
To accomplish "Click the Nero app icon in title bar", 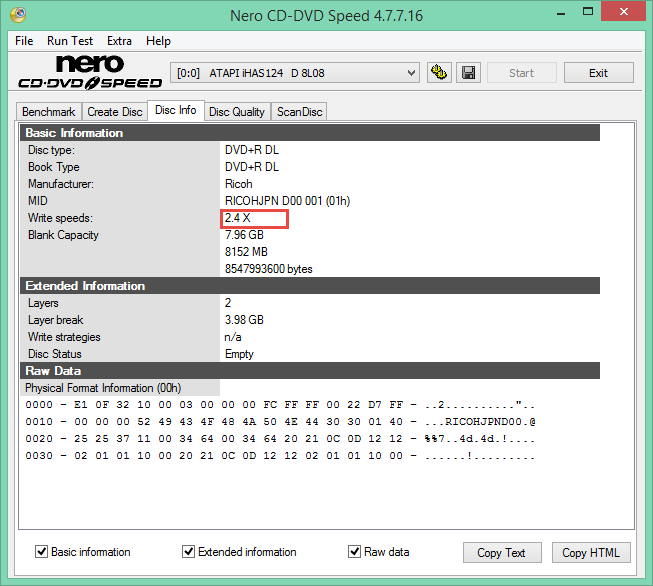I will (x=18, y=15).
